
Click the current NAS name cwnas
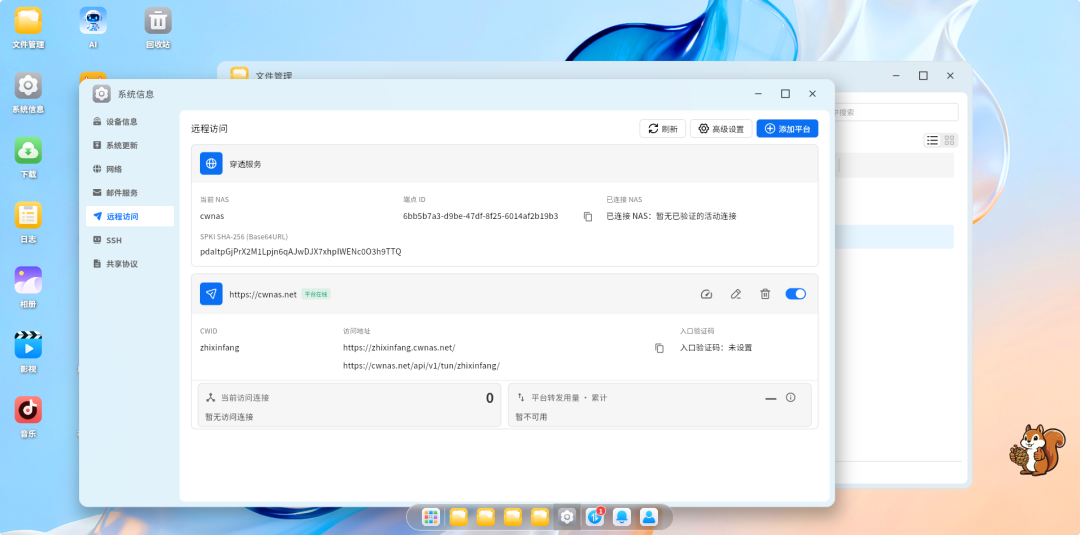212,216
